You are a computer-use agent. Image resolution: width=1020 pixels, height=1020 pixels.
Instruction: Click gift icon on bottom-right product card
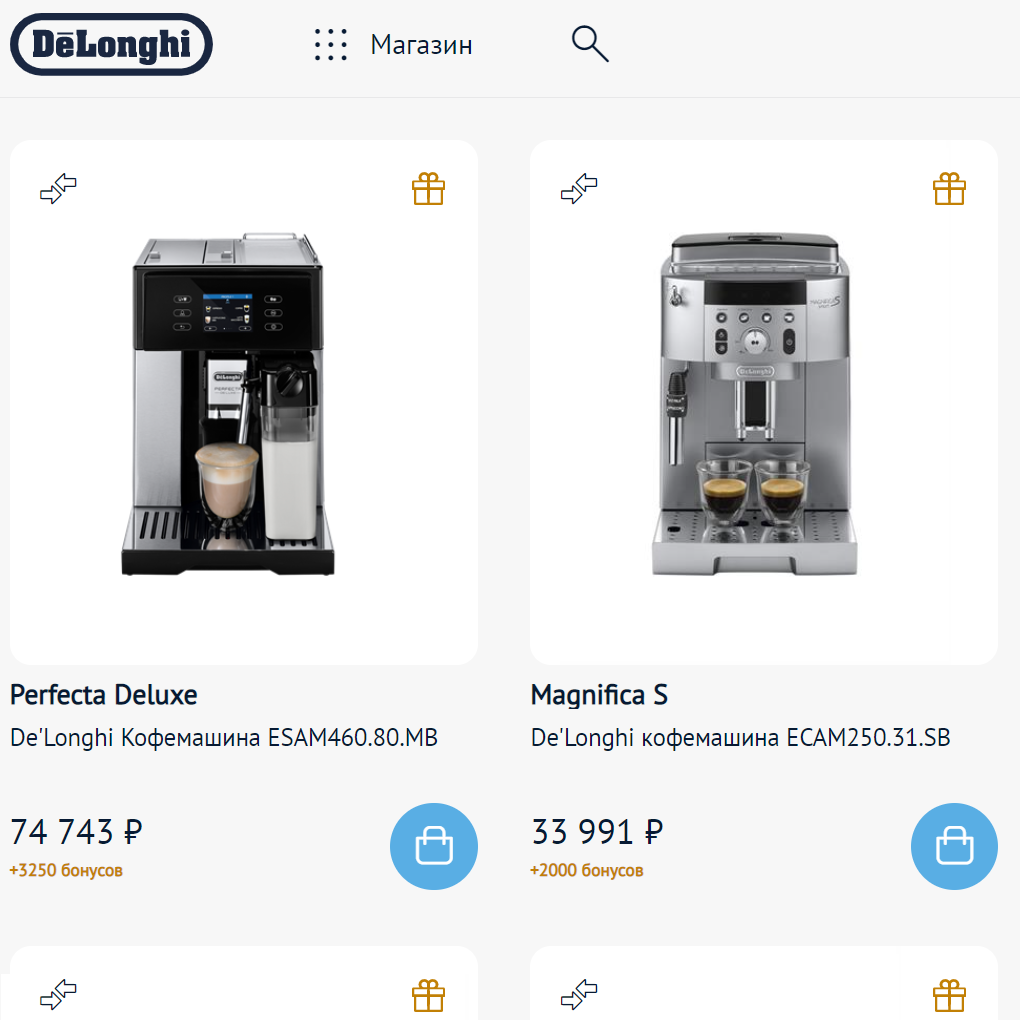(949, 995)
